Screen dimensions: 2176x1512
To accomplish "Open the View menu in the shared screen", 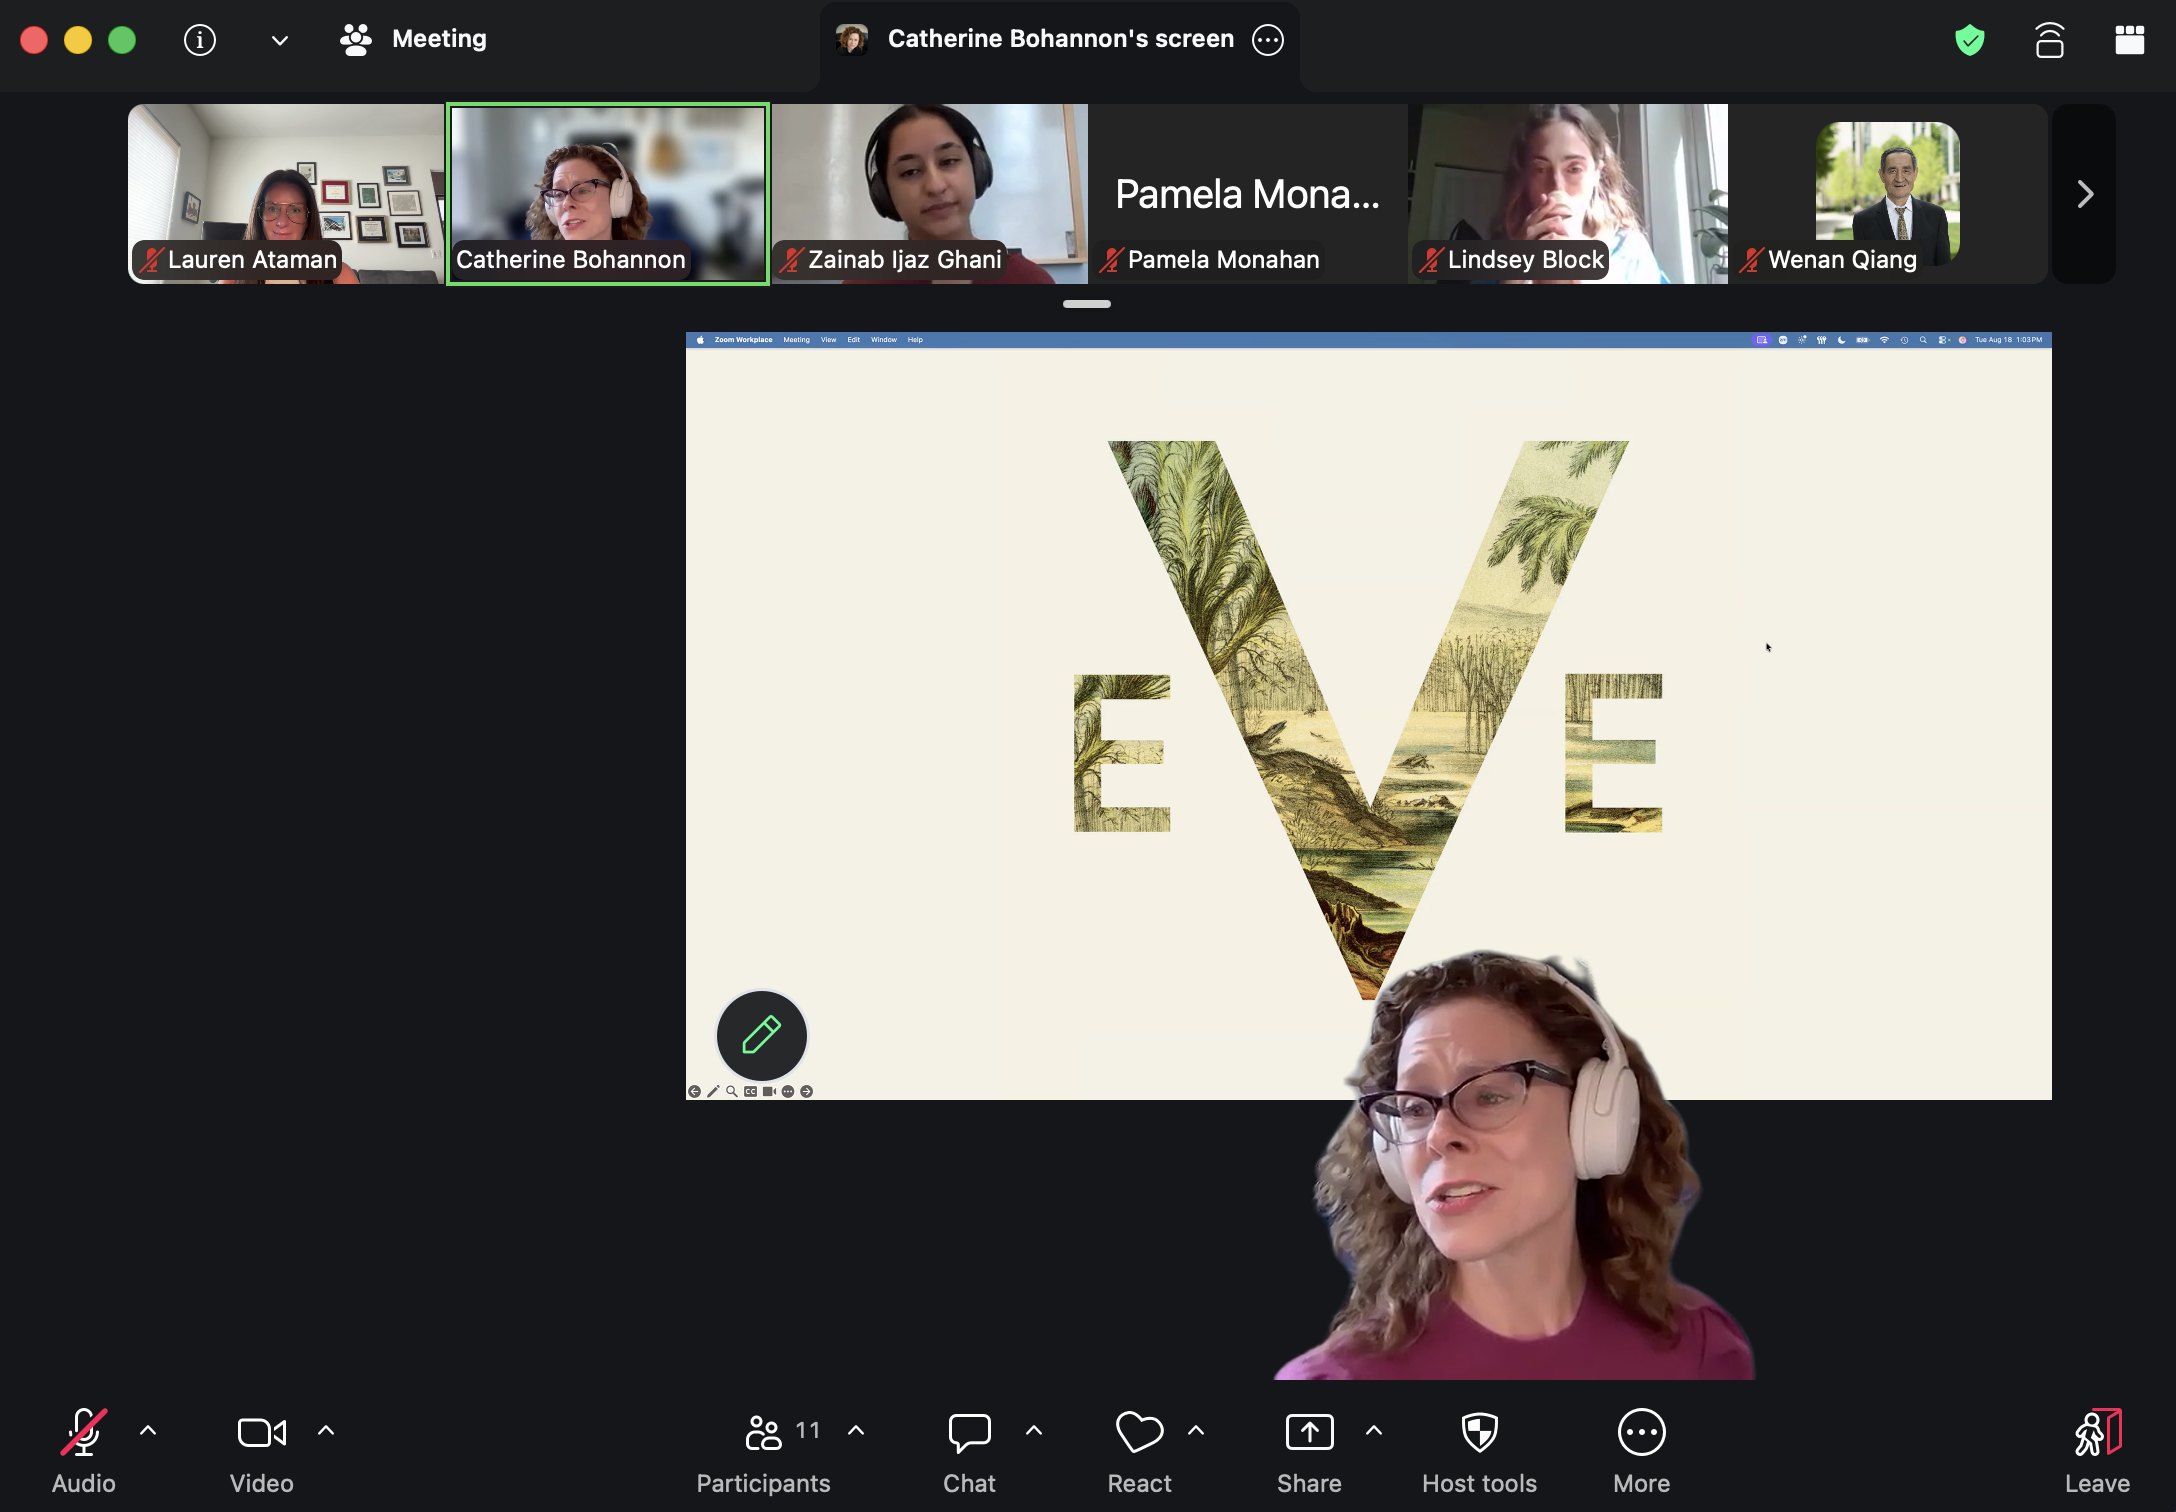I will point(828,340).
